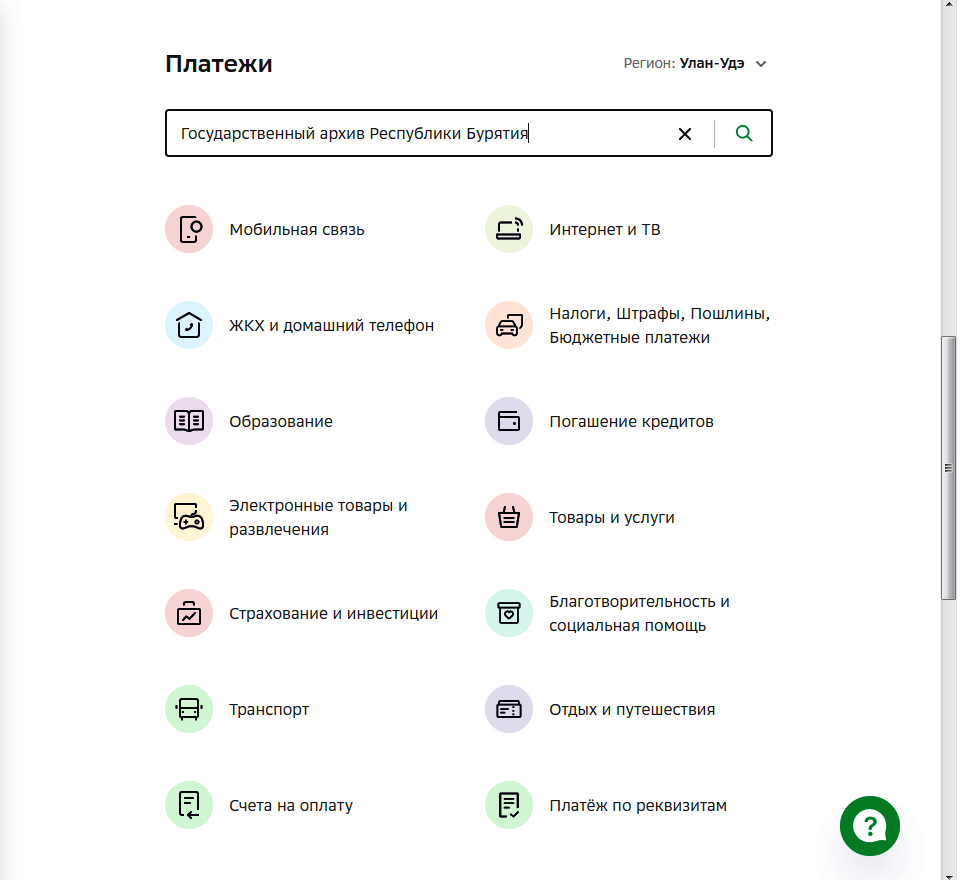Open the Образование book icon
Screen dimensions: 965x880
189,422
